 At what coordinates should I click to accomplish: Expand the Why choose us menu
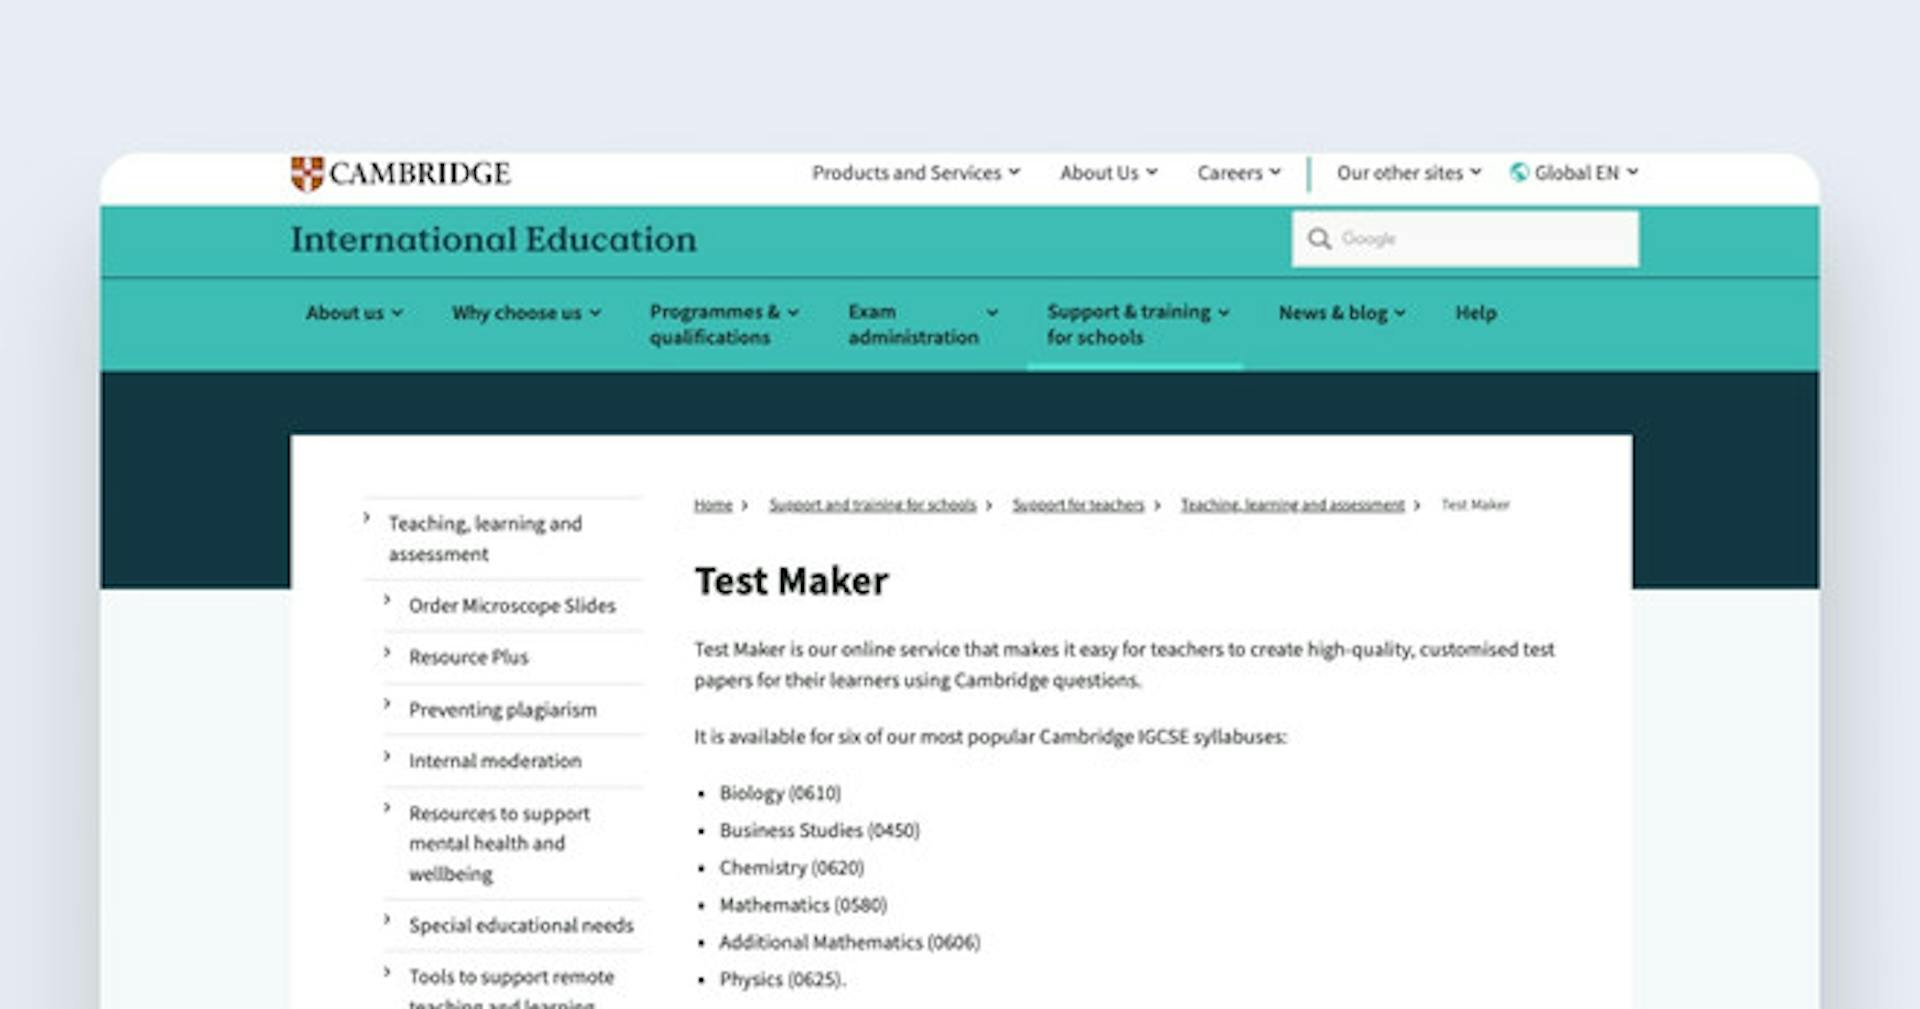tap(526, 313)
